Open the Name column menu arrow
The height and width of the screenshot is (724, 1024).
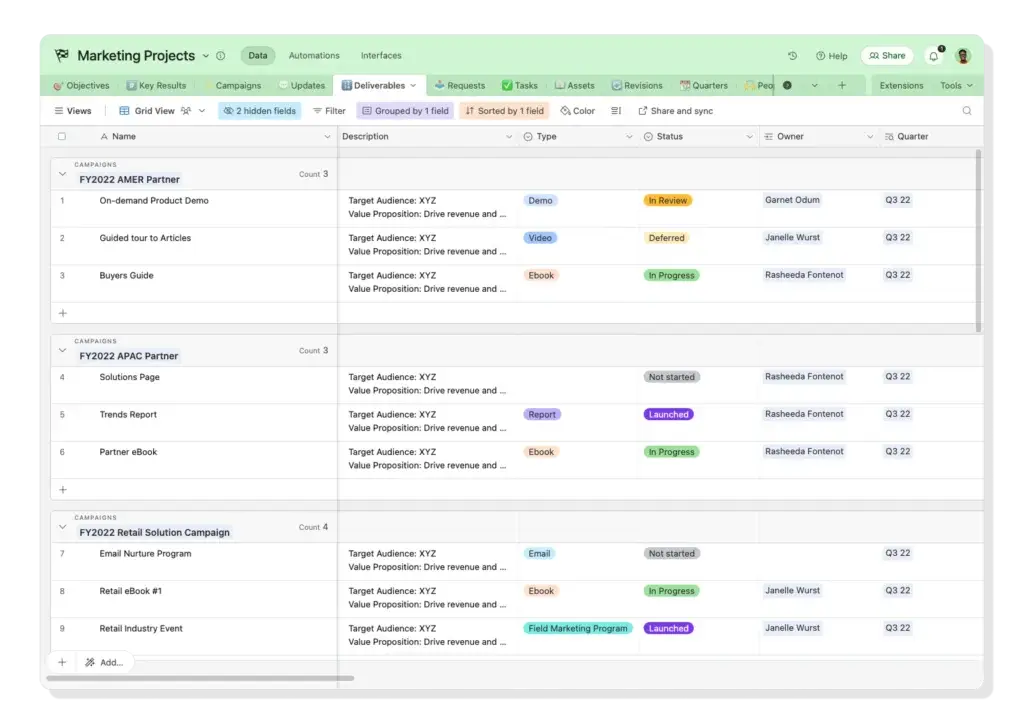click(x=327, y=136)
